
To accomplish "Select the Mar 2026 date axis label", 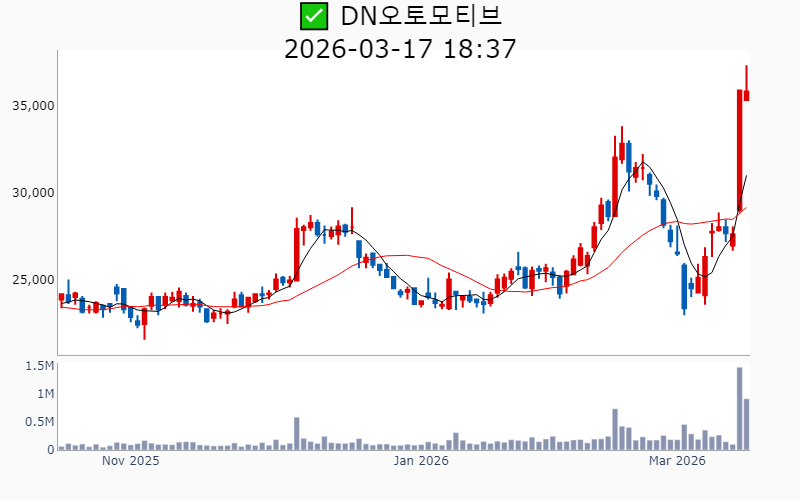I will coord(677,461).
